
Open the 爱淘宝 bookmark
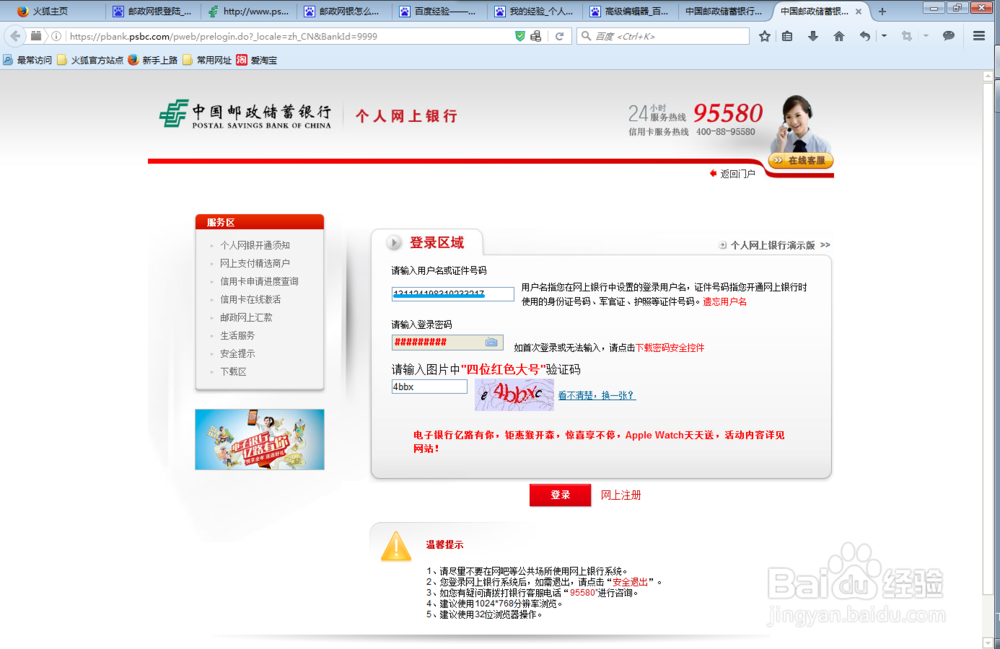(x=256, y=60)
